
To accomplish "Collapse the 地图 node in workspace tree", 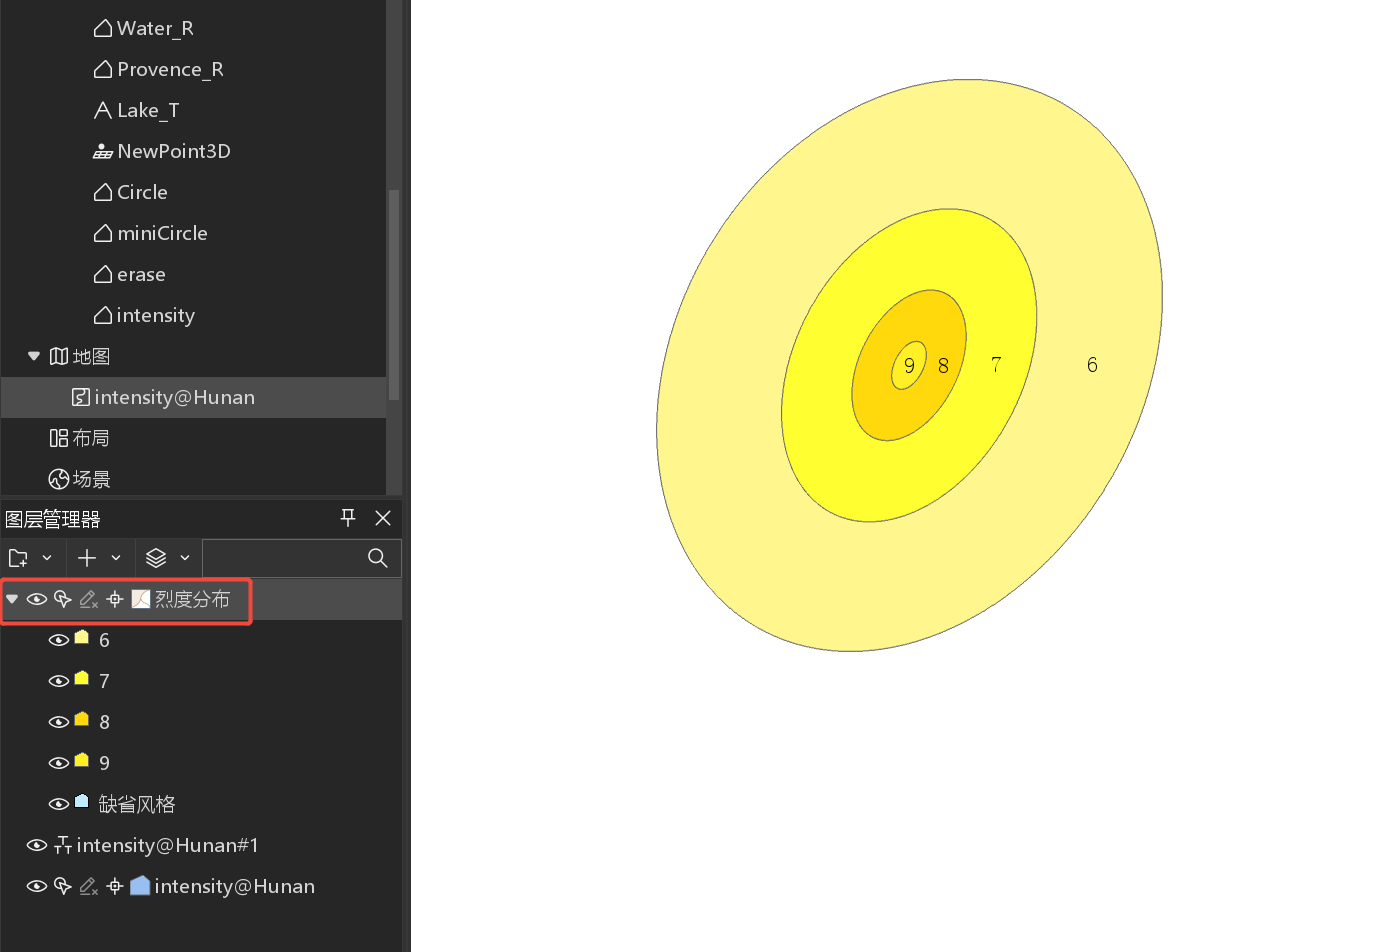I will [x=34, y=356].
